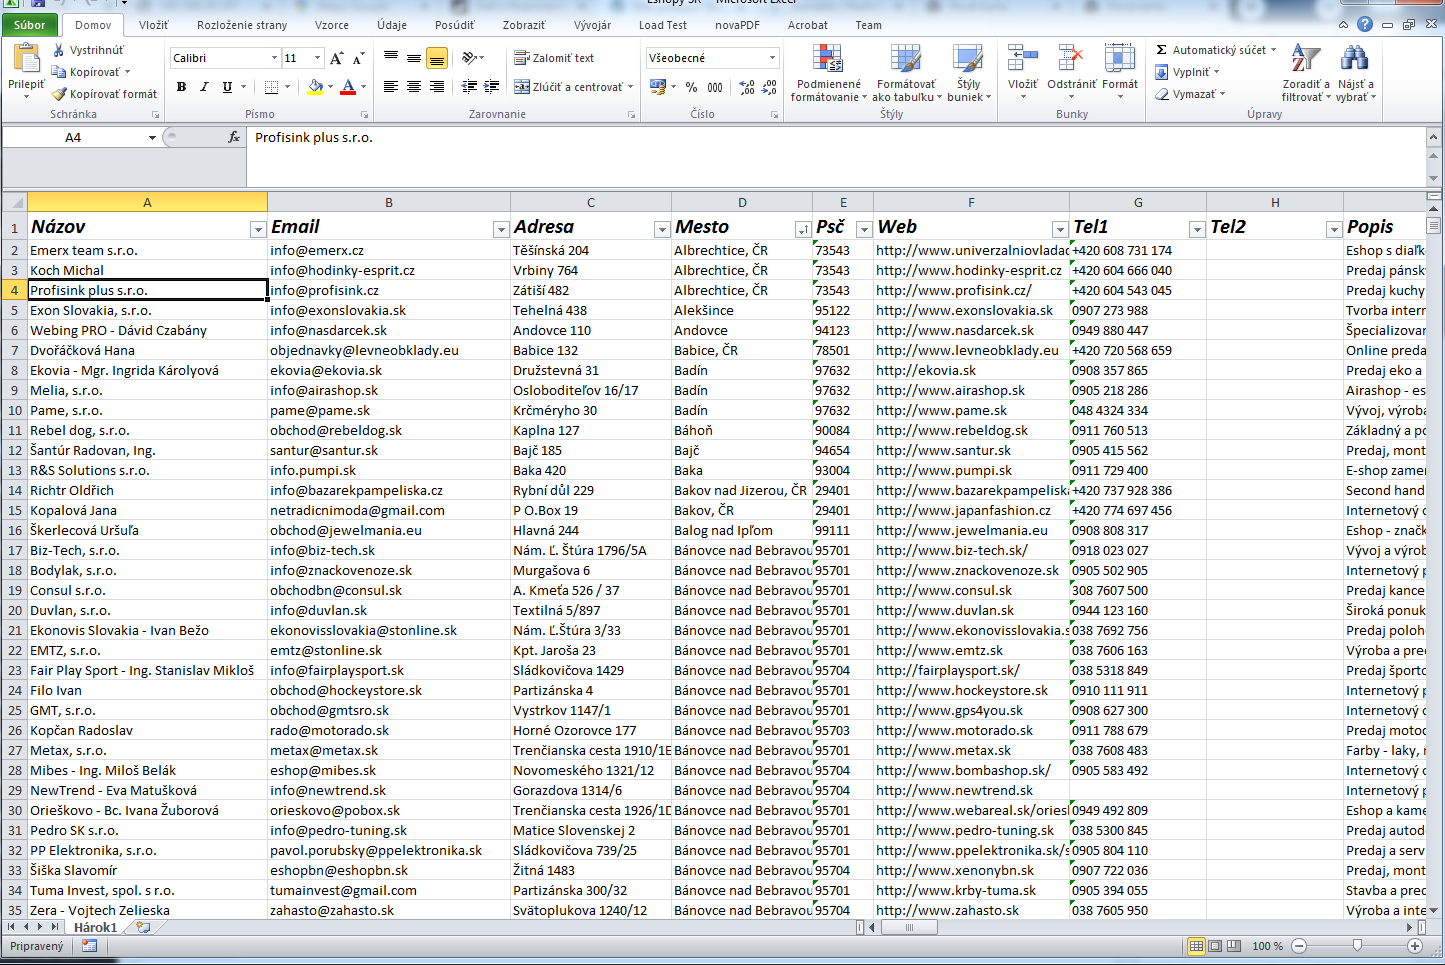Switch to the Vzorce tab
This screenshot has width=1445, height=965.
click(x=332, y=25)
